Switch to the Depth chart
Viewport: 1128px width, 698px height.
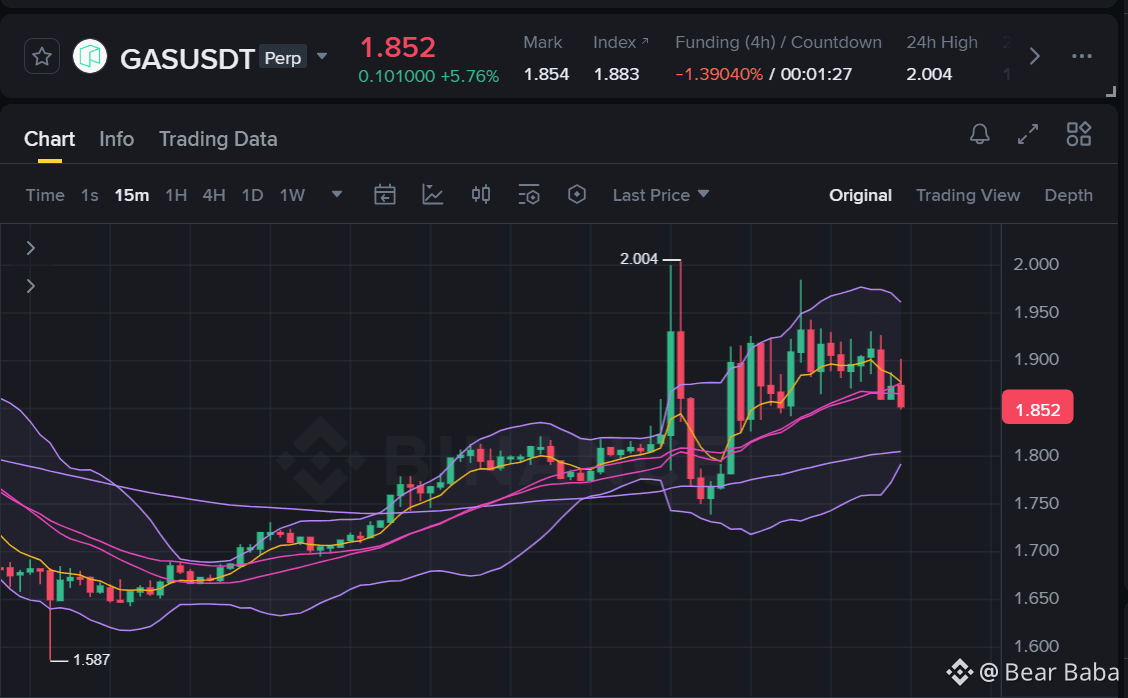click(x=1068, y=195)
